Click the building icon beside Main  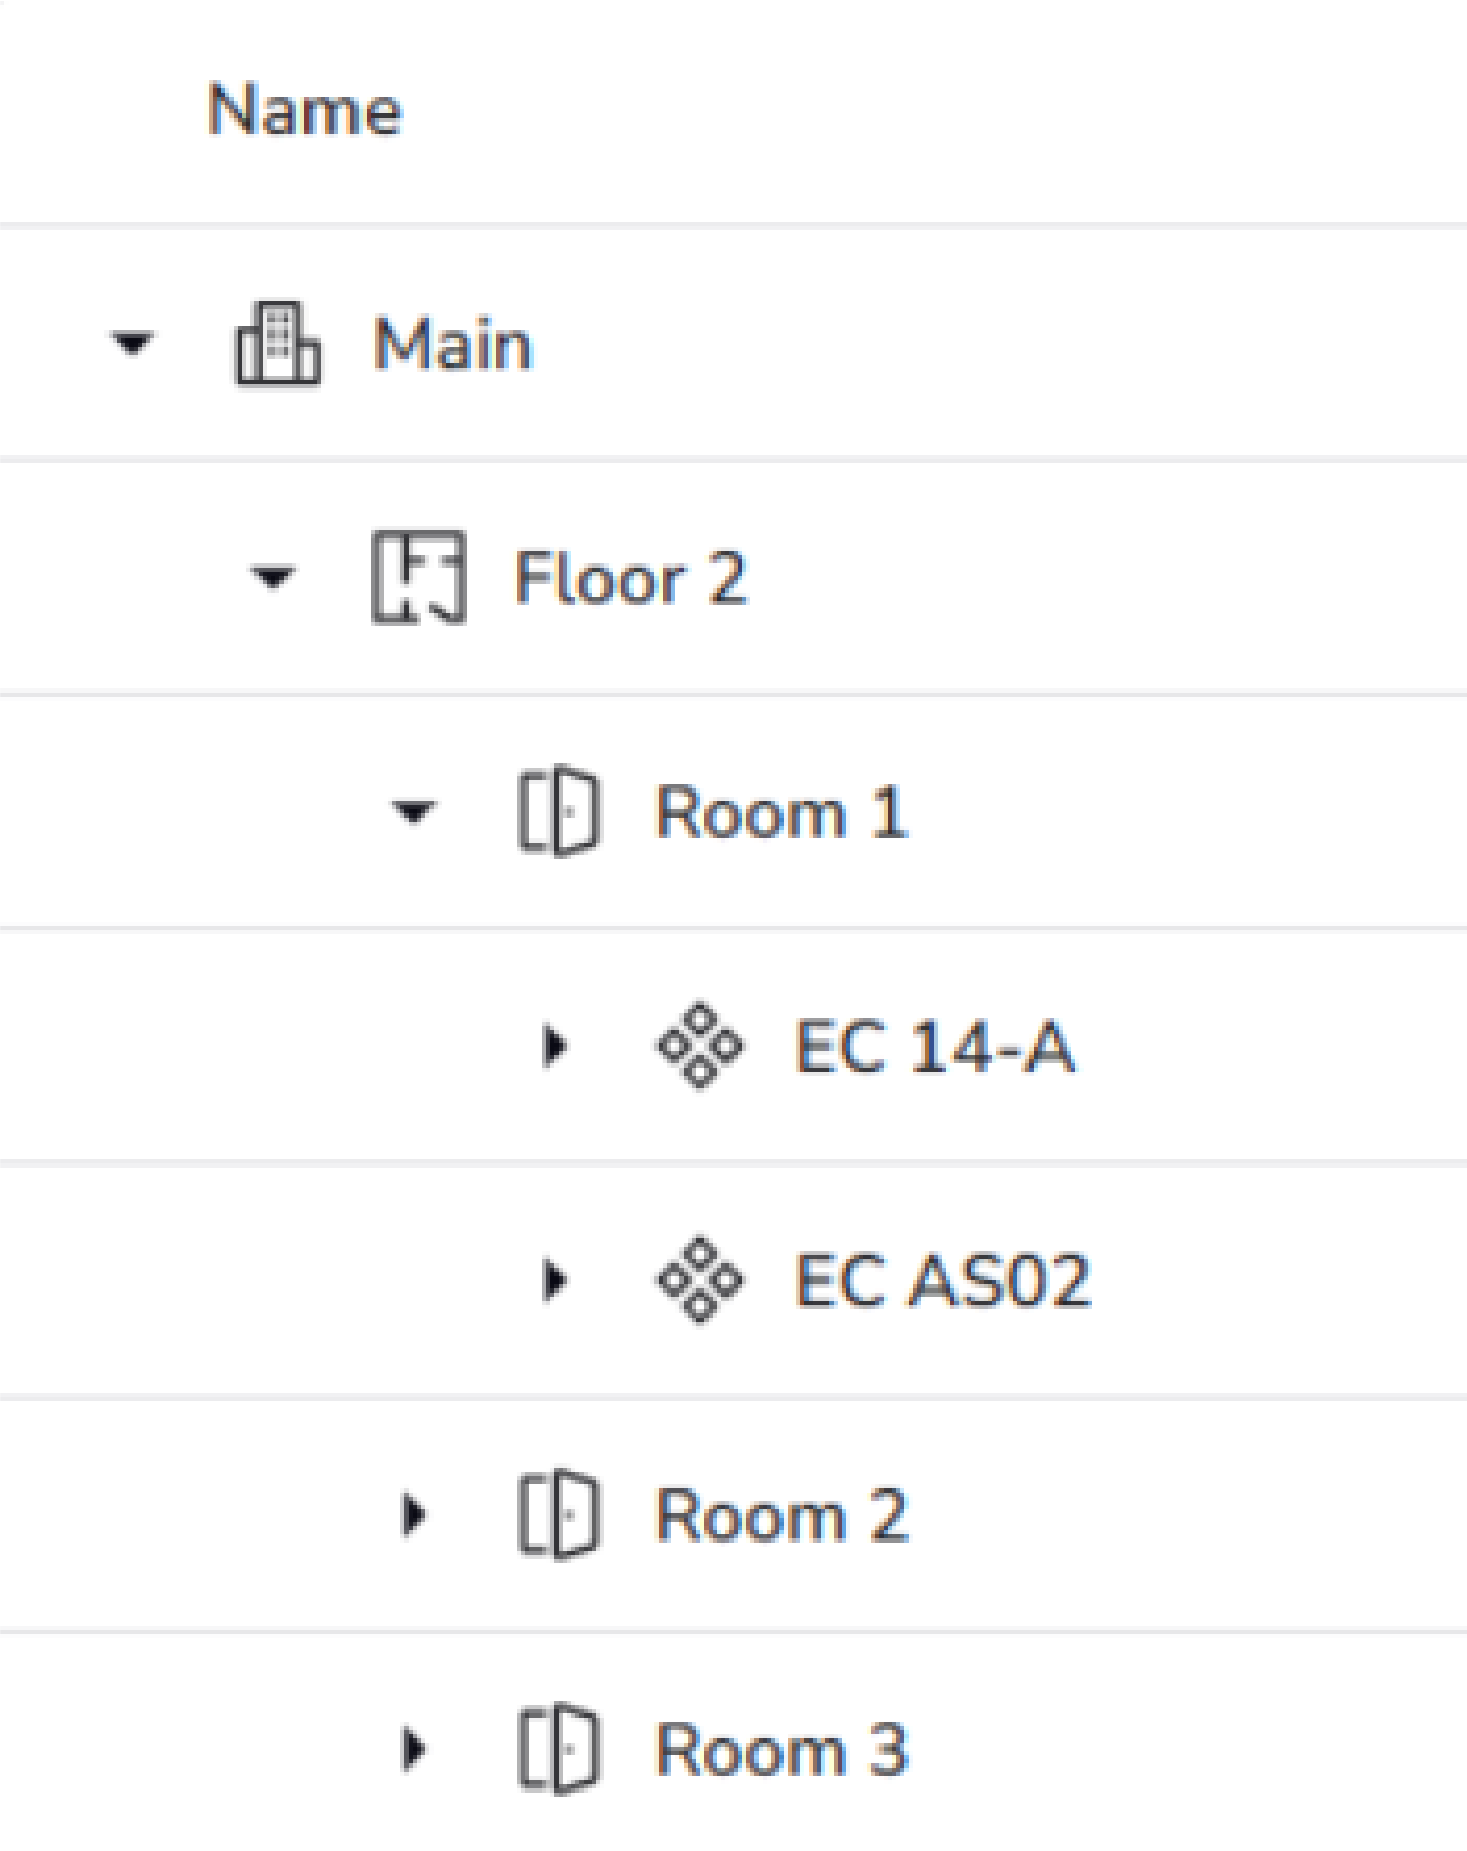277,344
